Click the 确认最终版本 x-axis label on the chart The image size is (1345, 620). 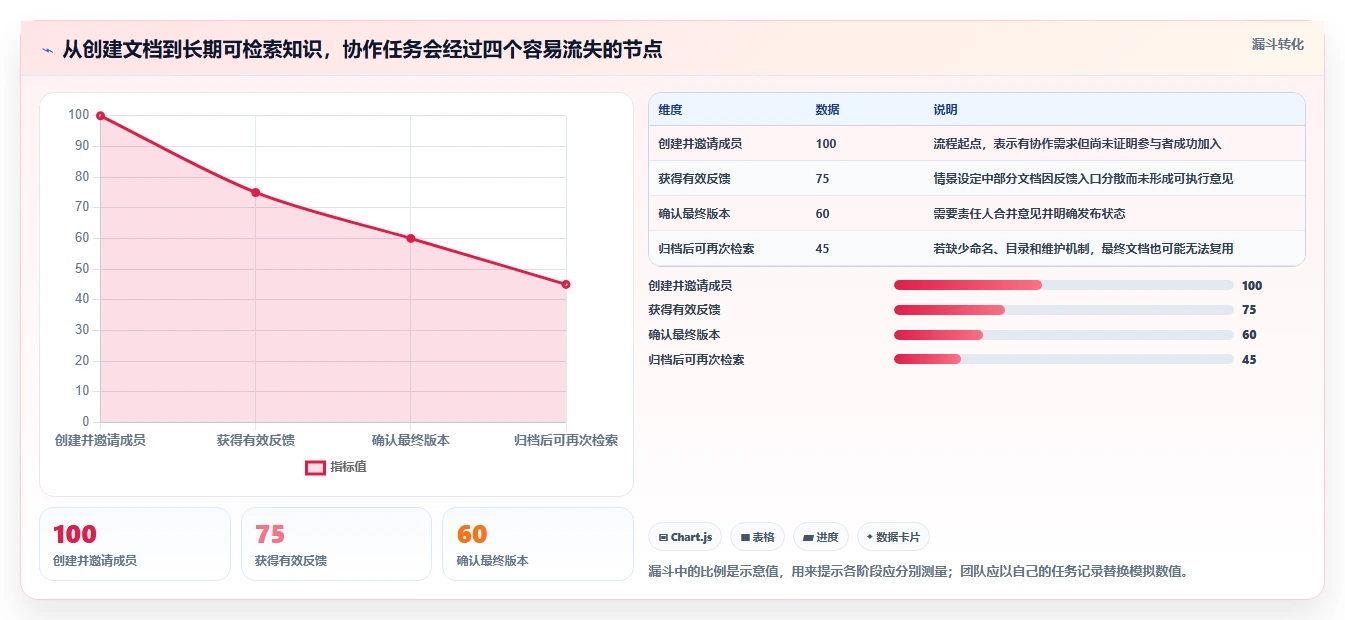pos(411,440)
